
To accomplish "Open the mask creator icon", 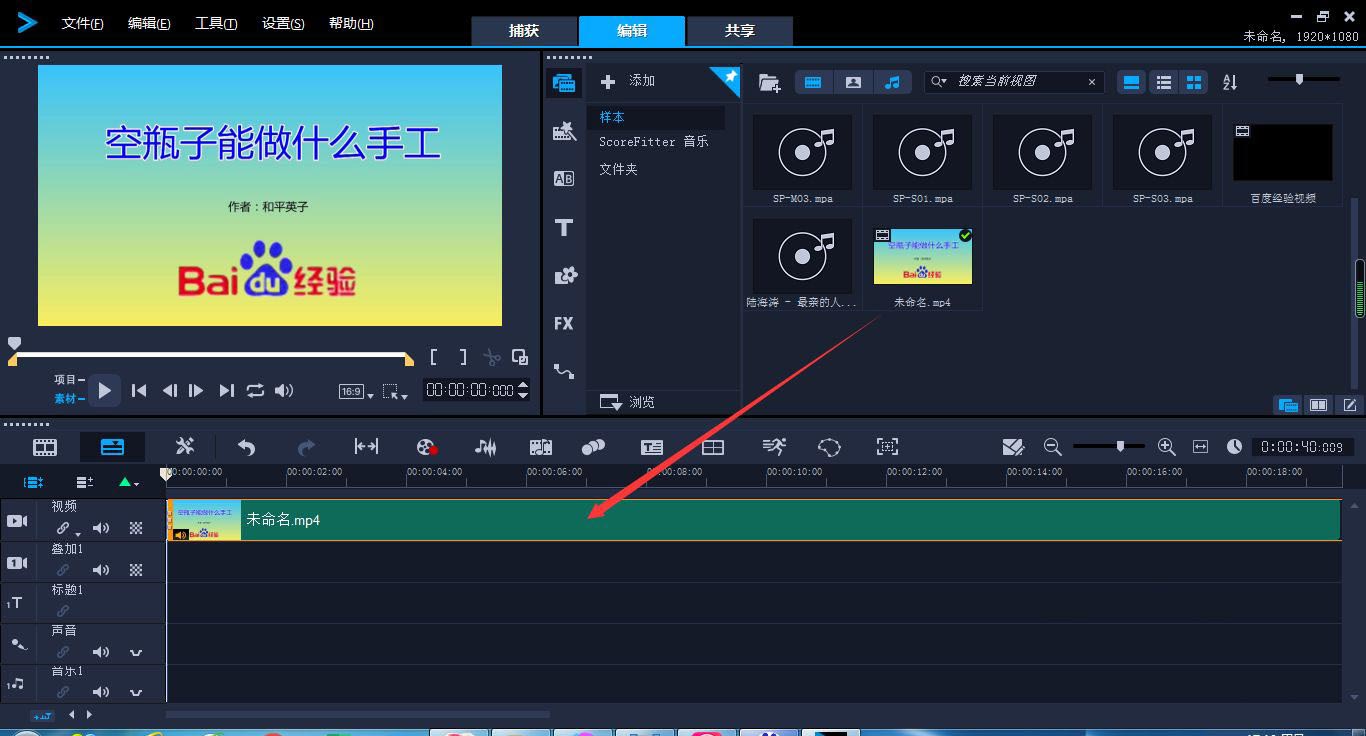I will [x=829, y=447].
